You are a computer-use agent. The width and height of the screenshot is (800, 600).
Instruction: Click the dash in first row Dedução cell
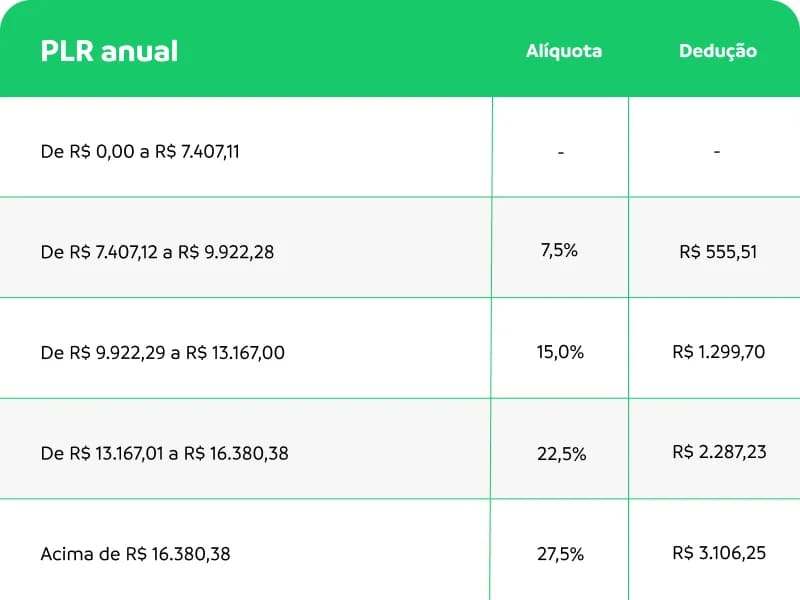(717, 152)
